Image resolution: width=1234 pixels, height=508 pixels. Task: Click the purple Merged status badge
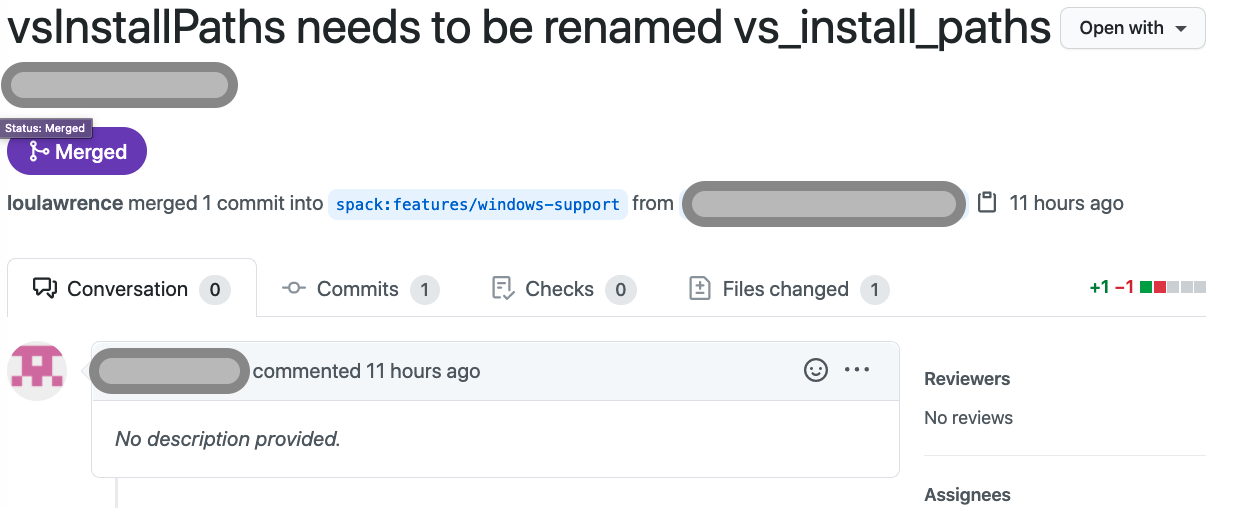point(77,152)
